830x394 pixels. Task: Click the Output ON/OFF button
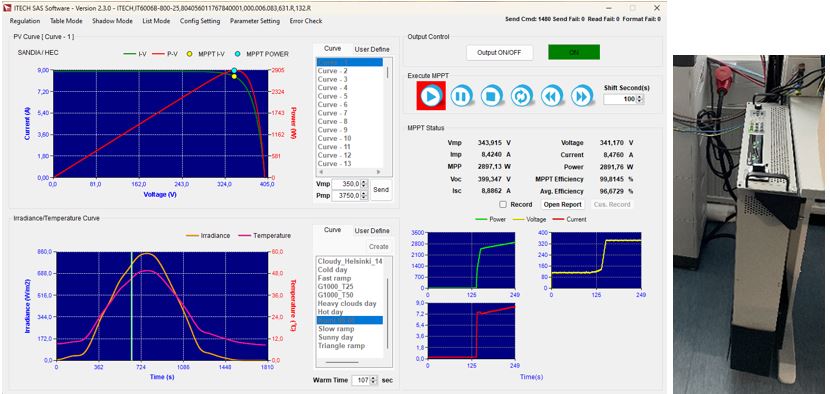click(500, 53)
